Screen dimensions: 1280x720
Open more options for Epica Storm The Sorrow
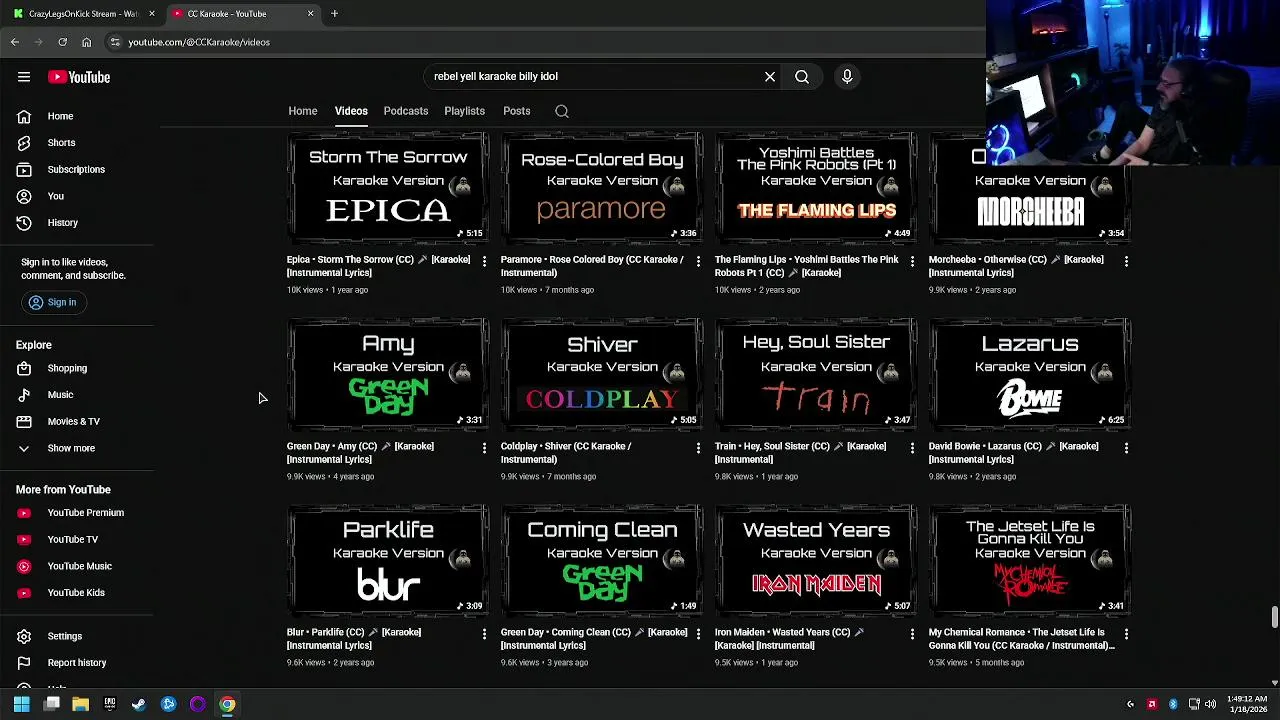484,261
